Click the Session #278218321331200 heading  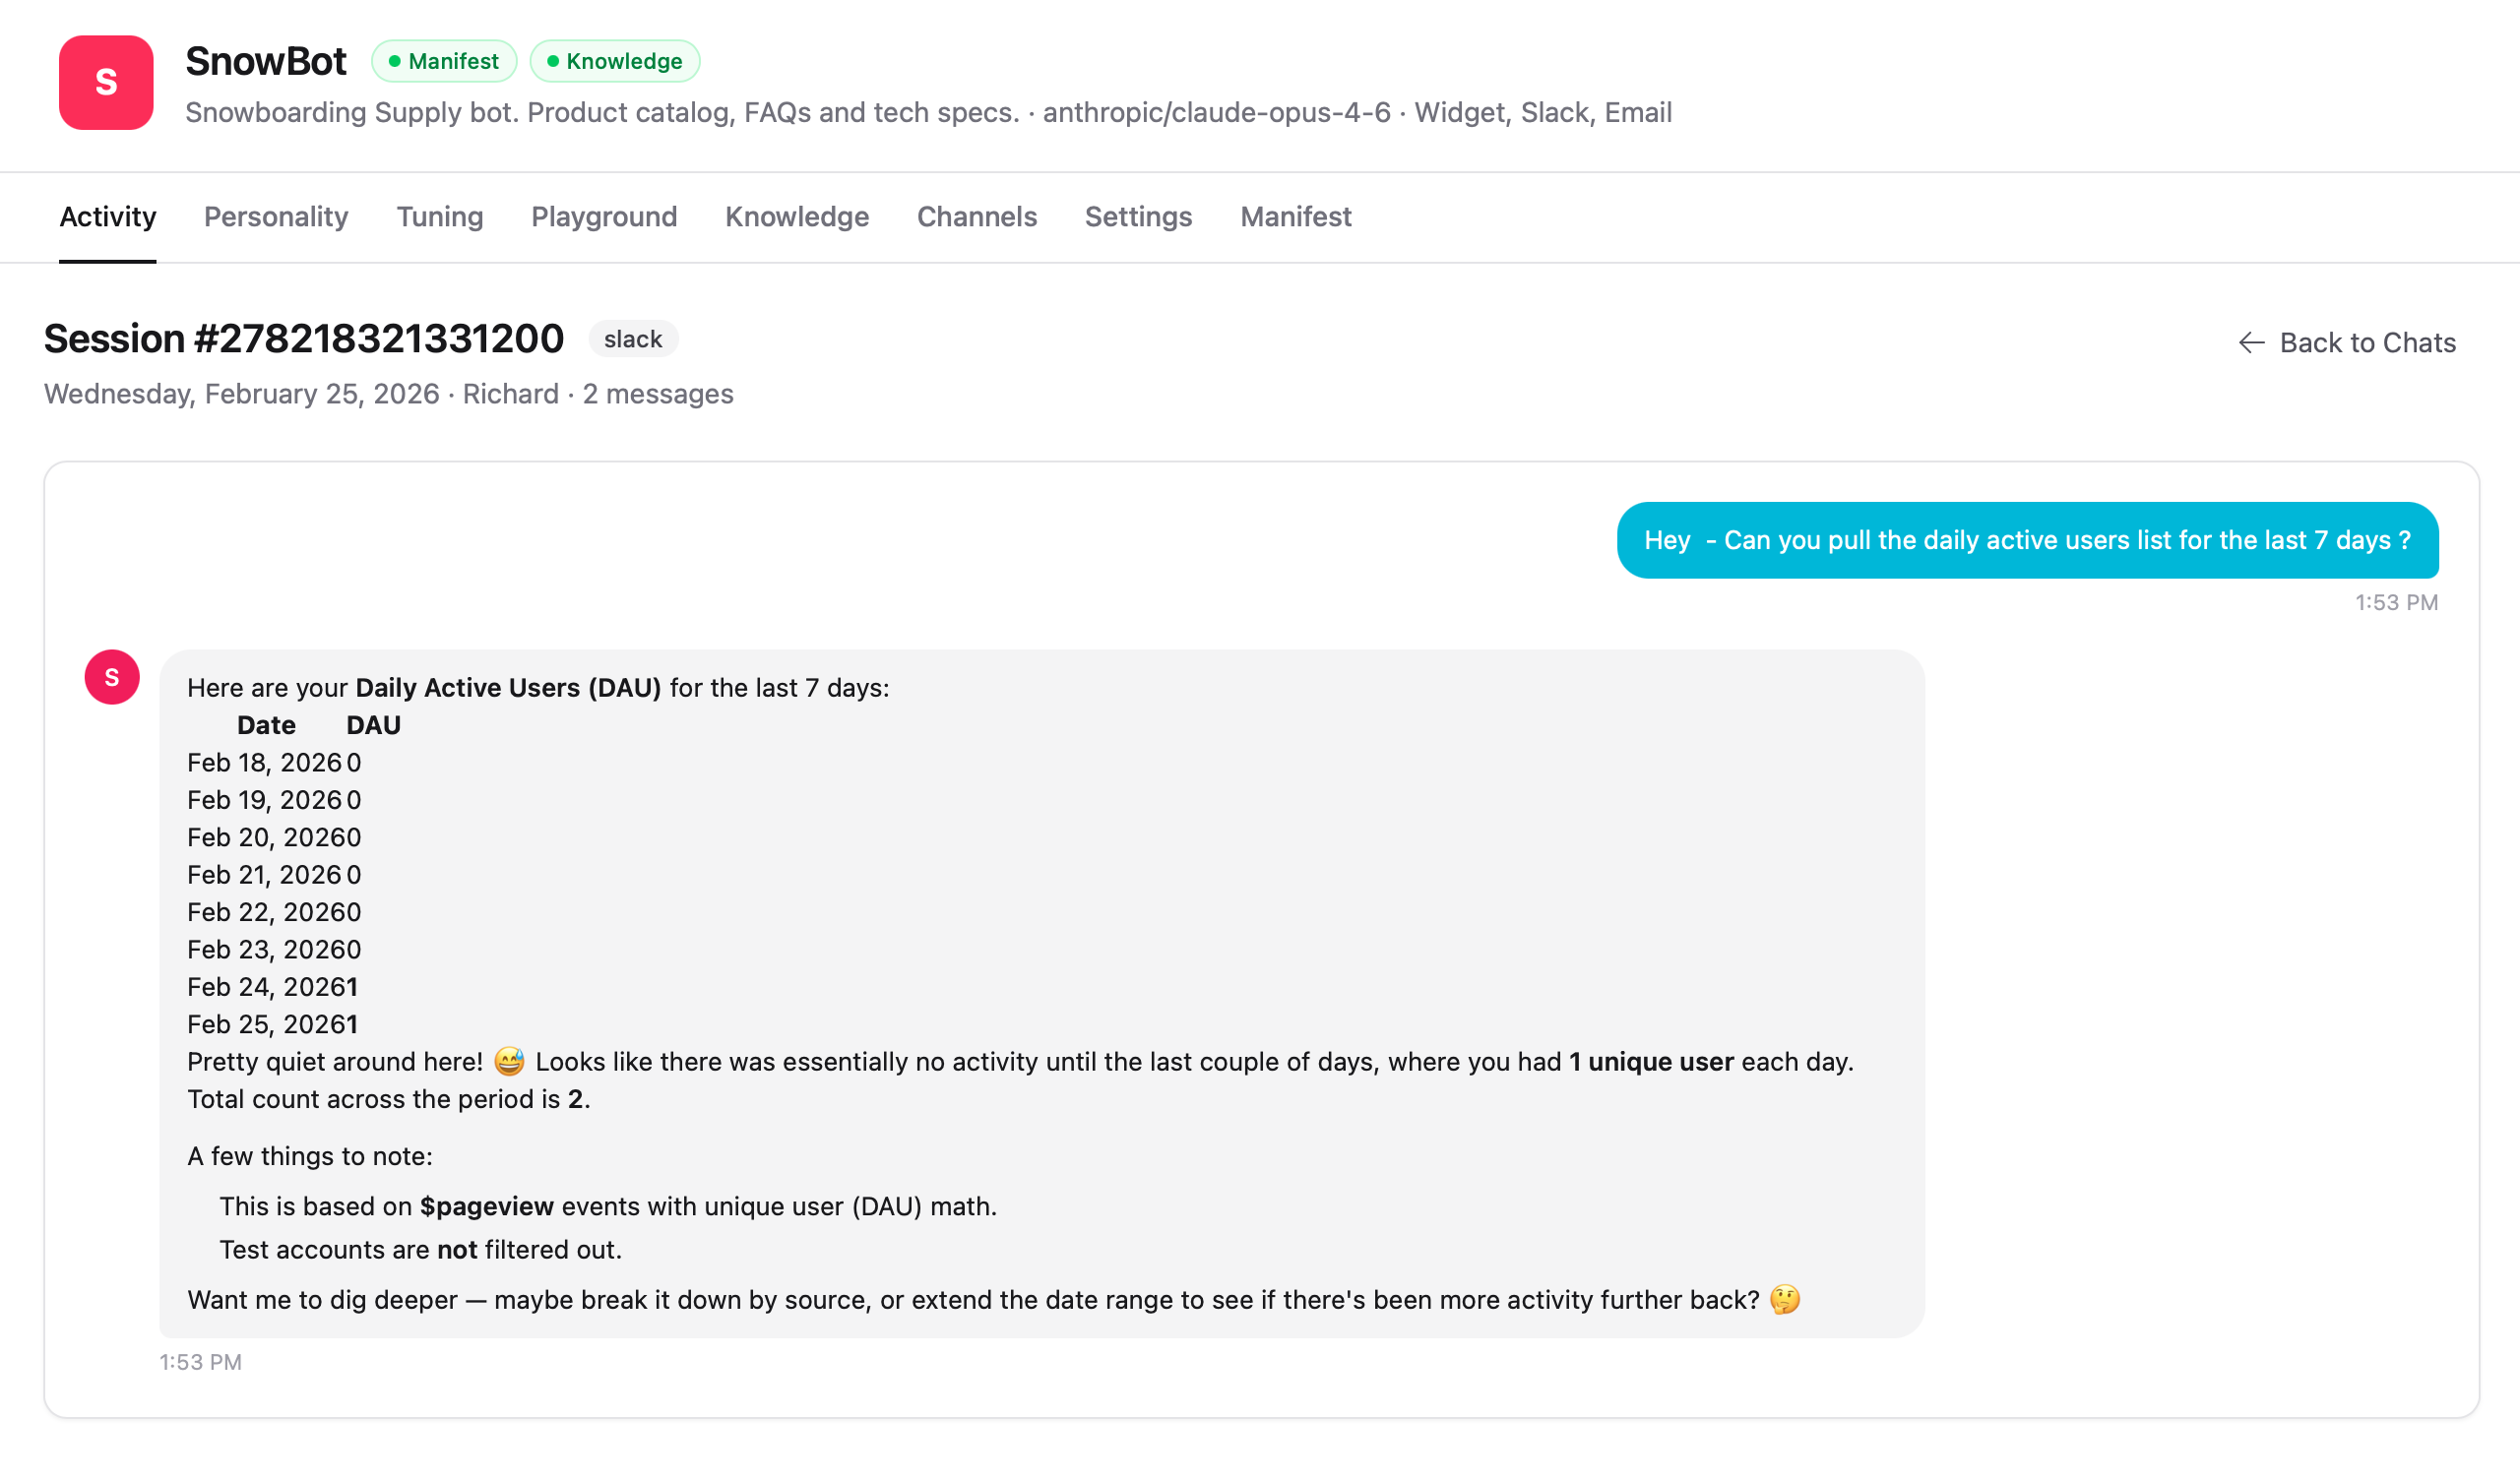click(304, 339)
